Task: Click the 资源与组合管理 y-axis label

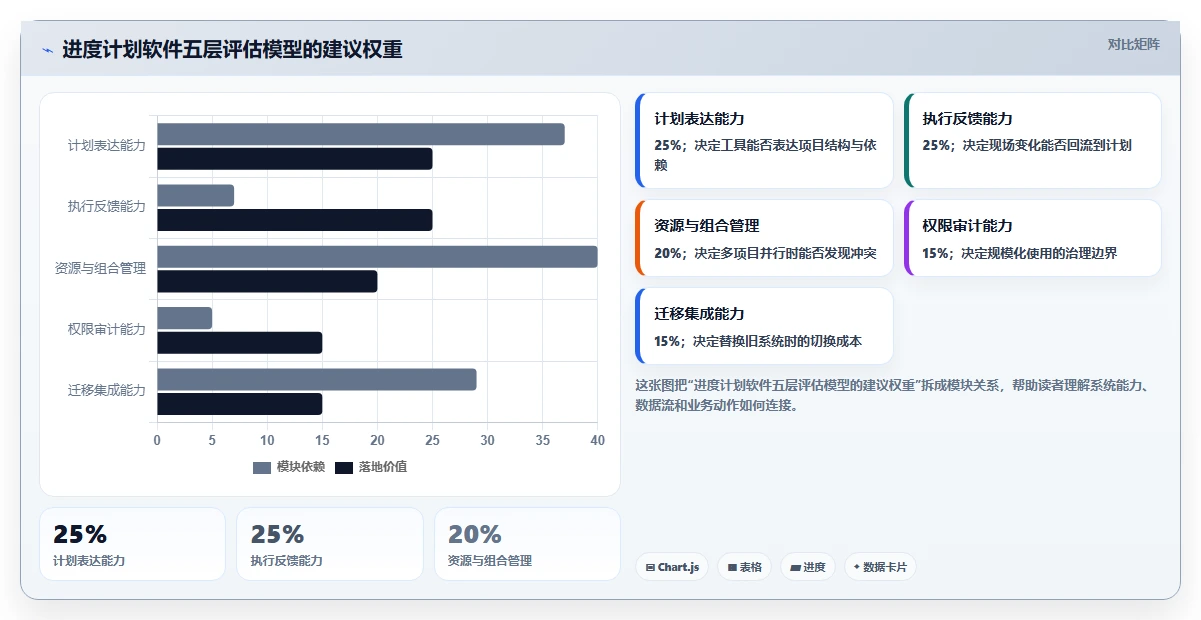Action: point(100,268)
